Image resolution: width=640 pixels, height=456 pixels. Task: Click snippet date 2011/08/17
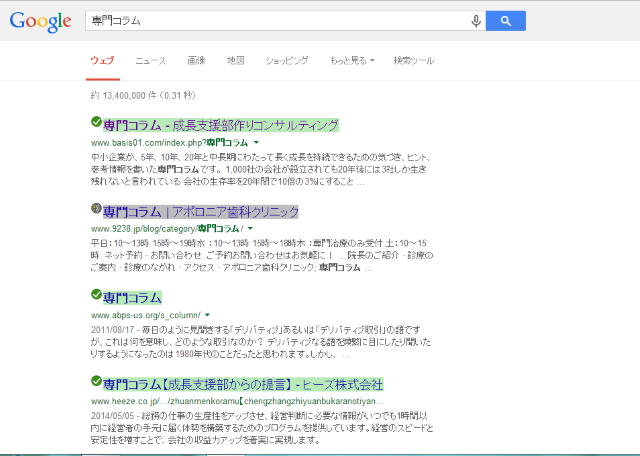click(112, 329)
